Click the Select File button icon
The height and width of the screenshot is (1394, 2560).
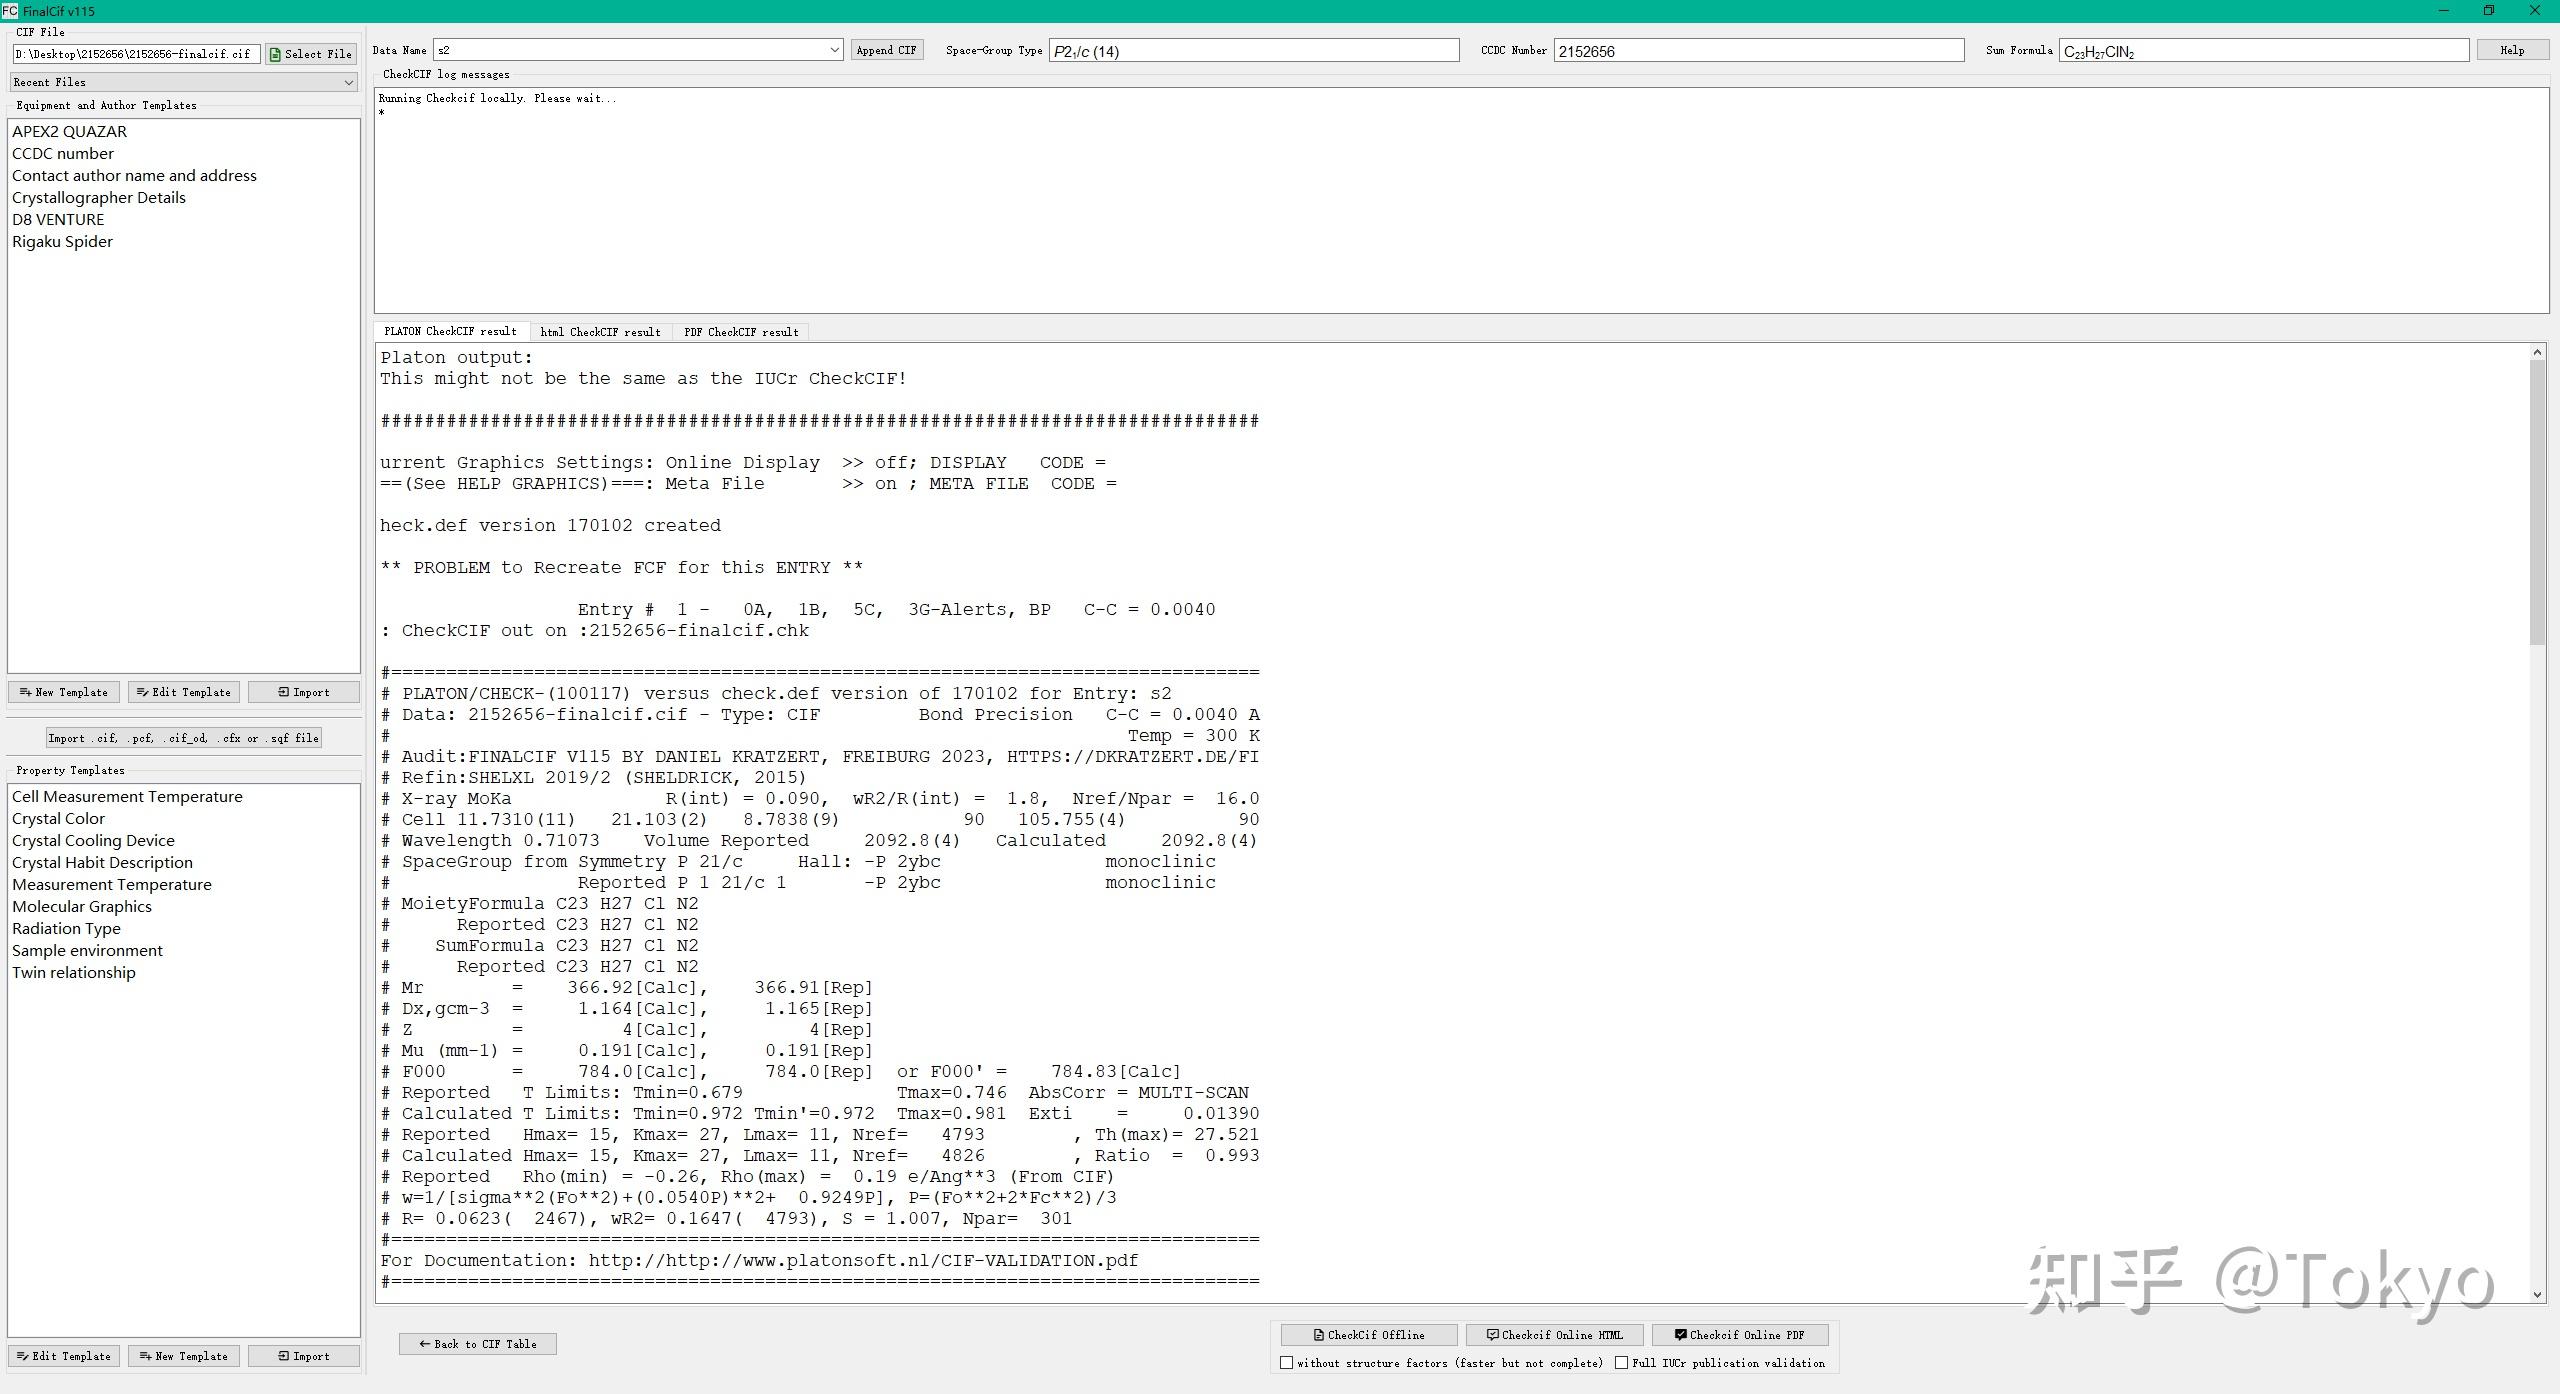pos(276,54)
